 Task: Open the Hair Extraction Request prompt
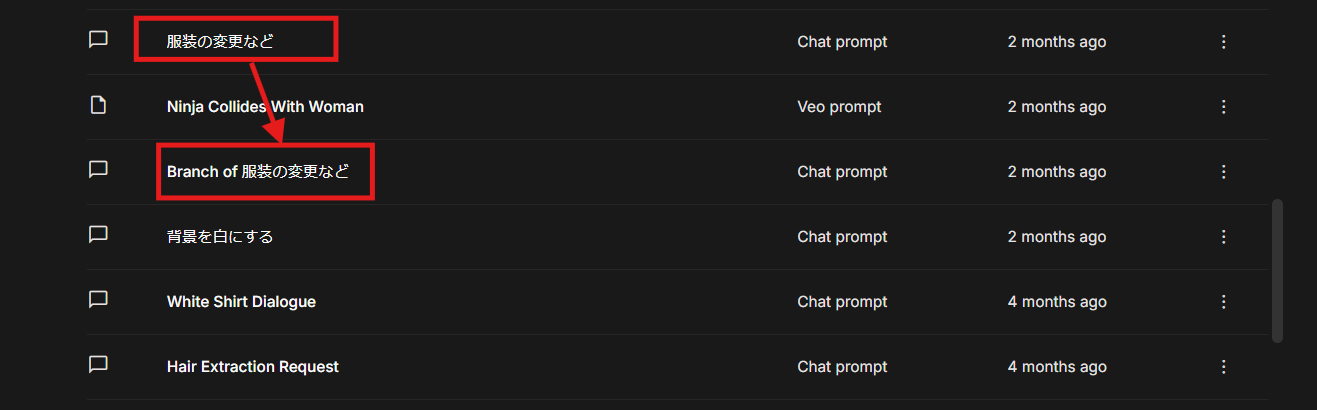pos(252,367)
